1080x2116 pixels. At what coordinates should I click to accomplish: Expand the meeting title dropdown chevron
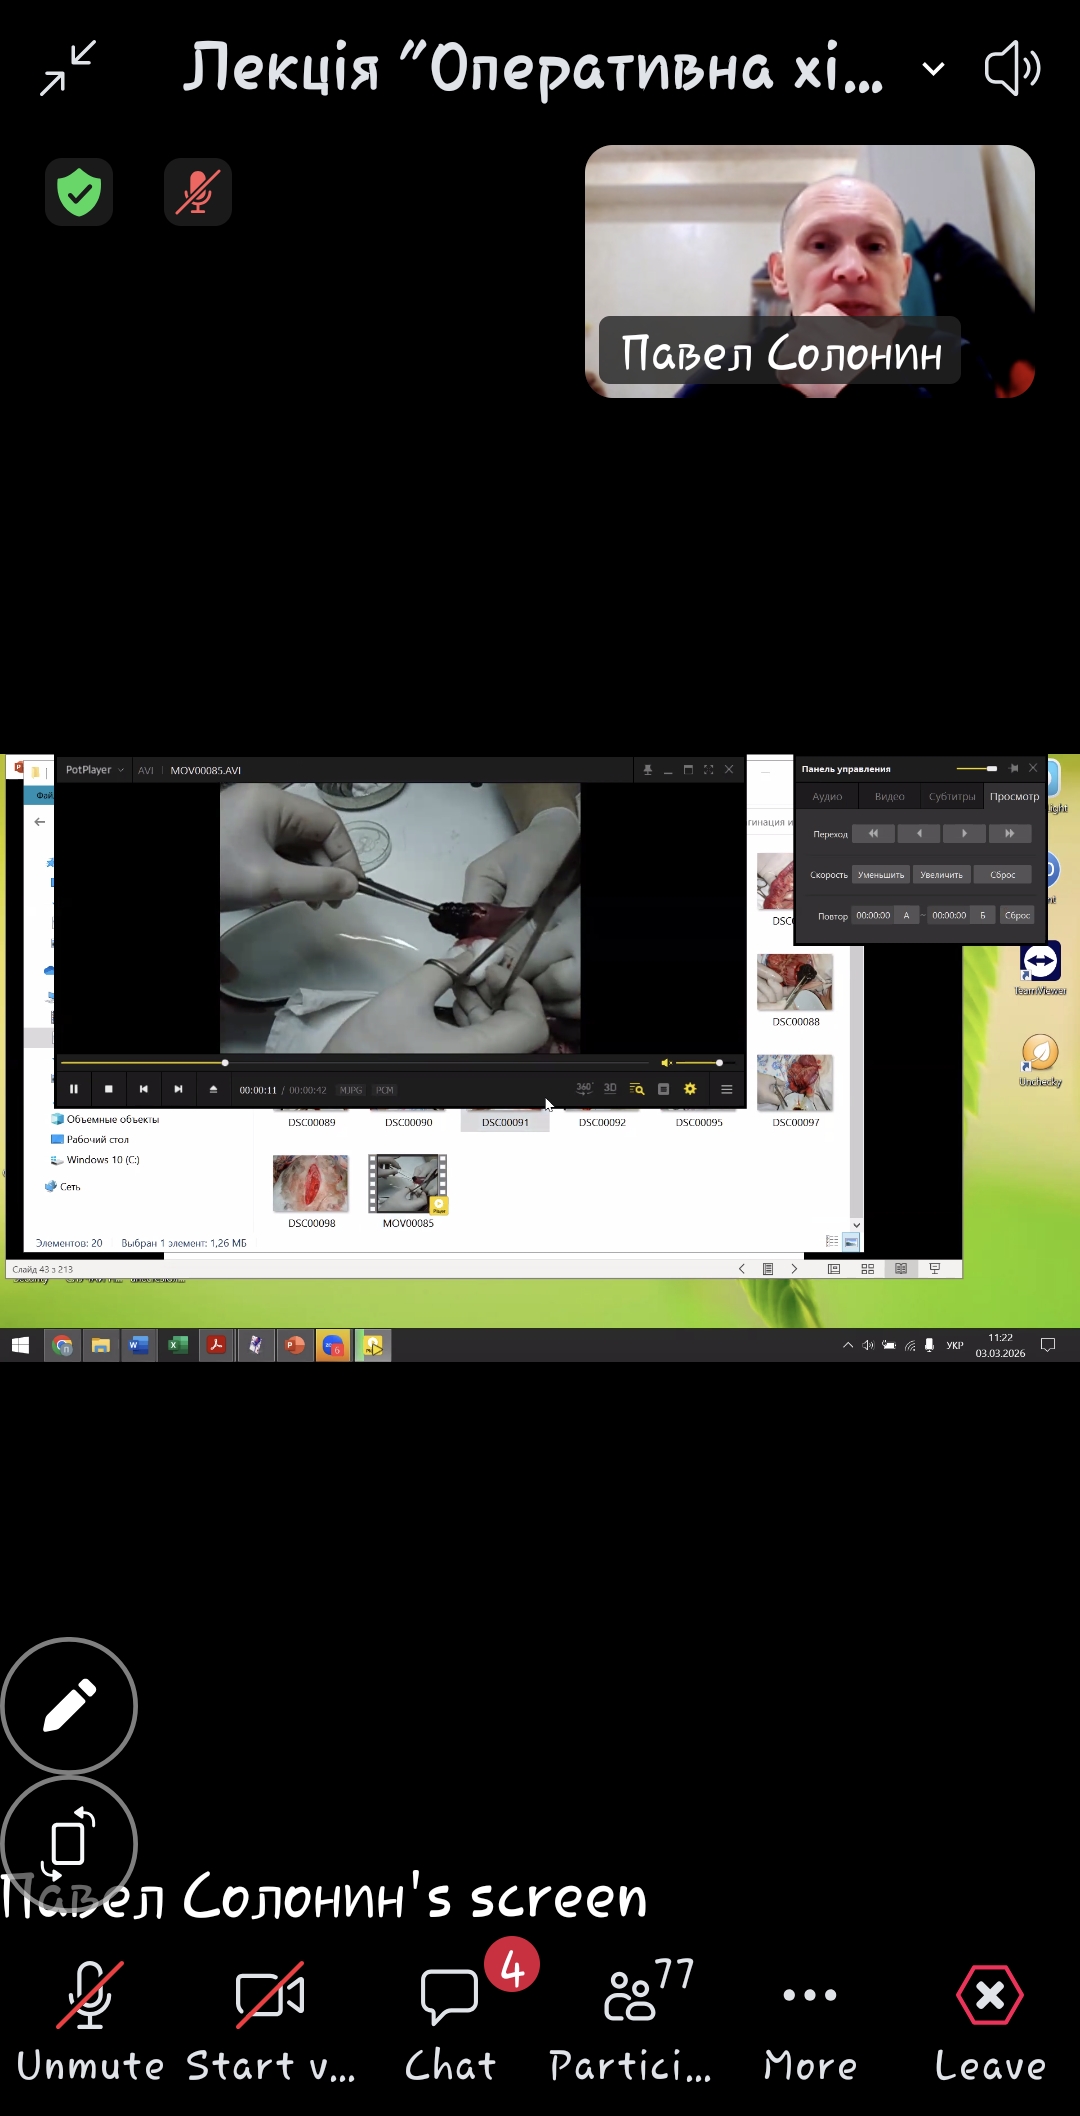pos(933,69)
